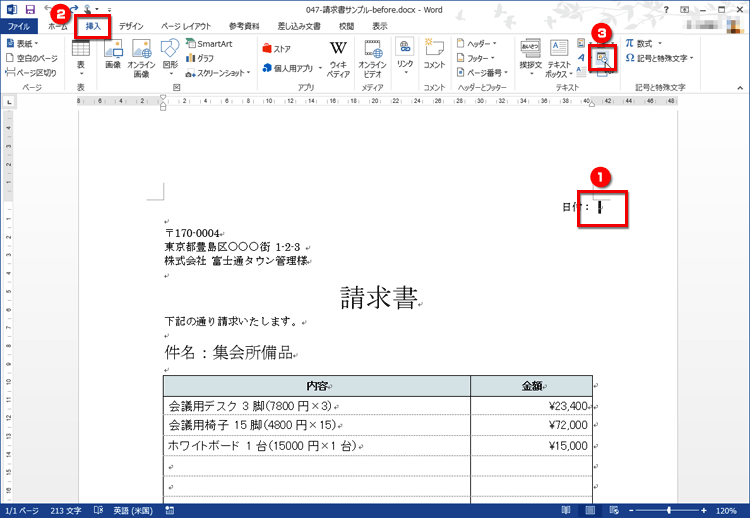
Task: Open the table insert button
Action: pos(80,58)
